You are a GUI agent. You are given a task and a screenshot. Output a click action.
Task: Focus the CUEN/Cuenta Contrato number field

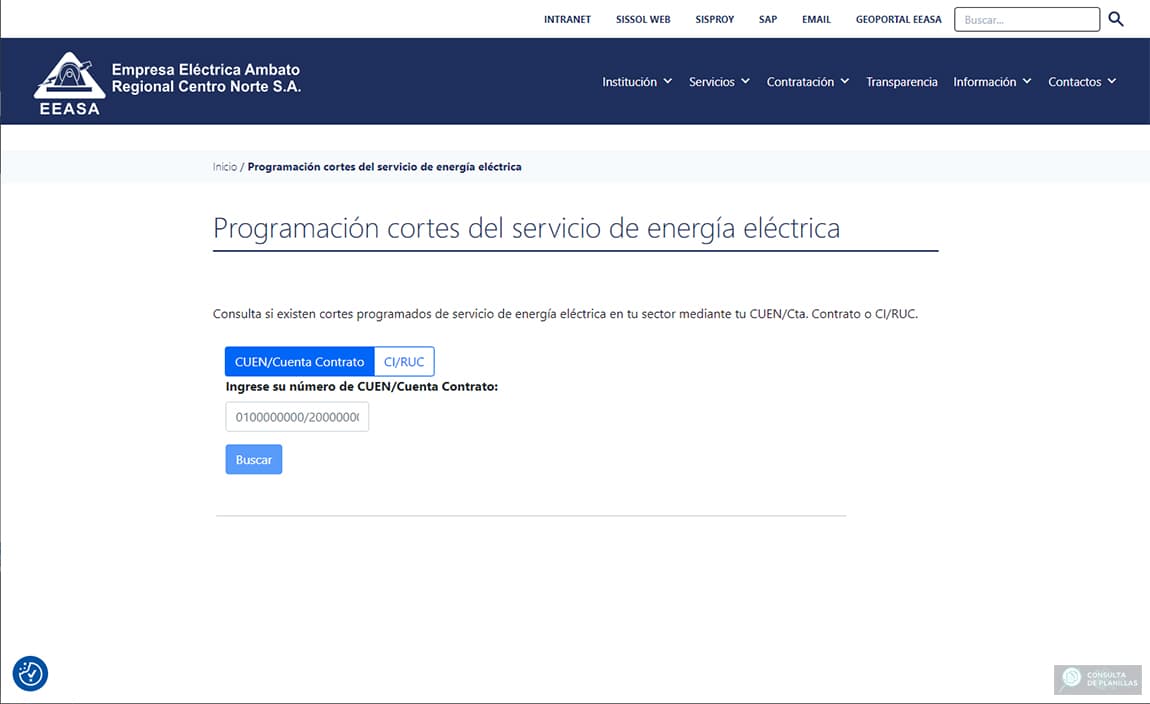pos(297,417)
